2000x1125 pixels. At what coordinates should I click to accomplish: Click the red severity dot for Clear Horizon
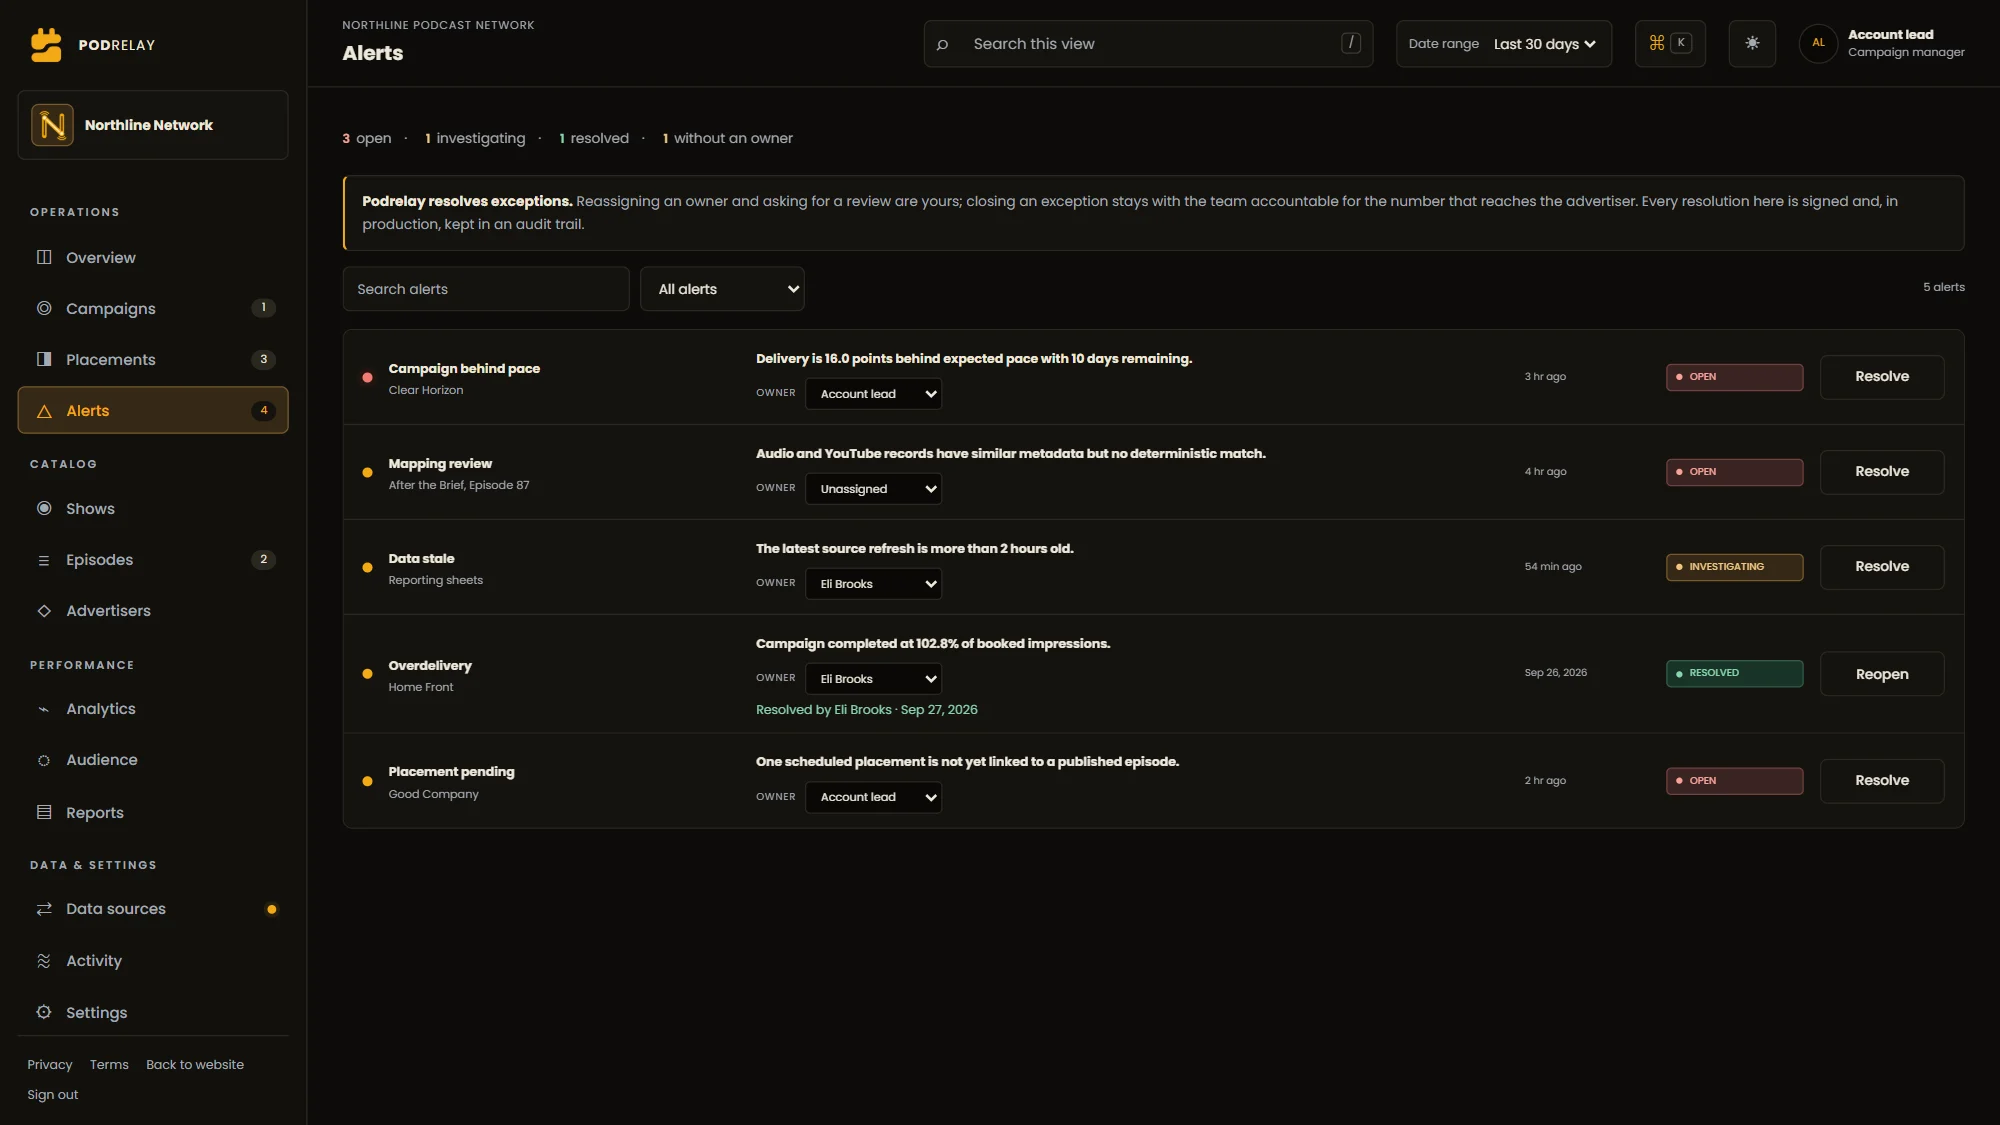367,377
